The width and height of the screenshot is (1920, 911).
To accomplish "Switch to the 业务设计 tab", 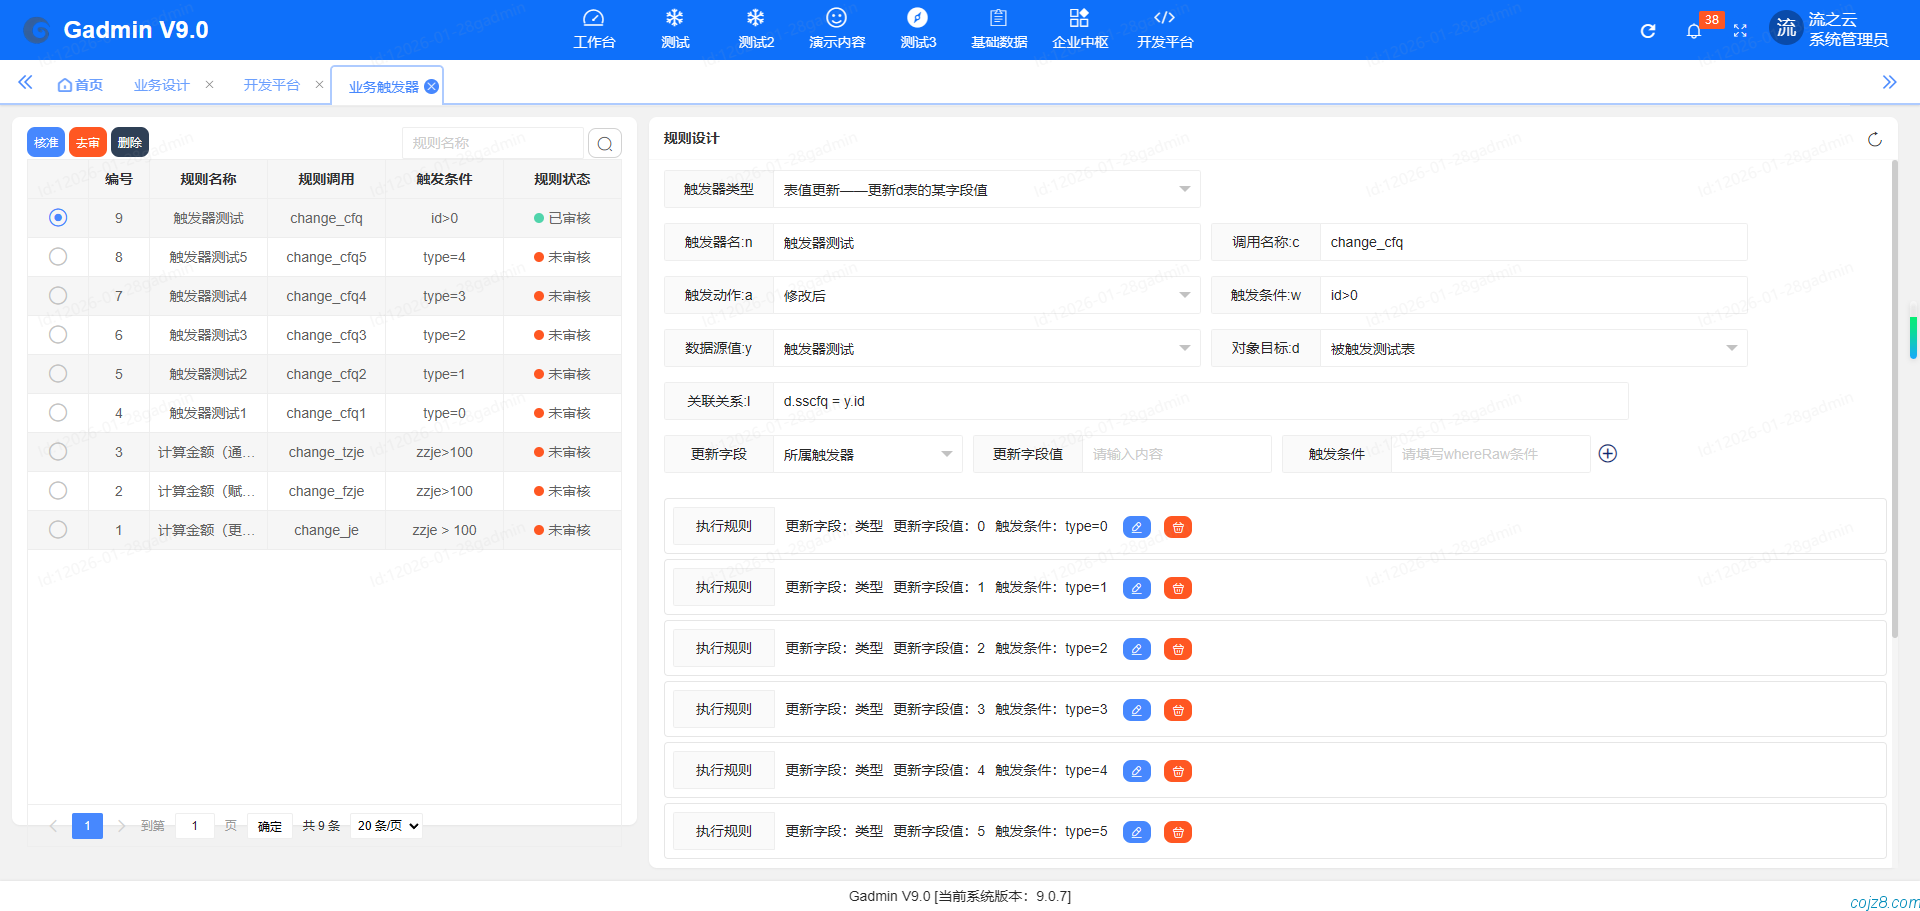I will [x=161, y=84].
